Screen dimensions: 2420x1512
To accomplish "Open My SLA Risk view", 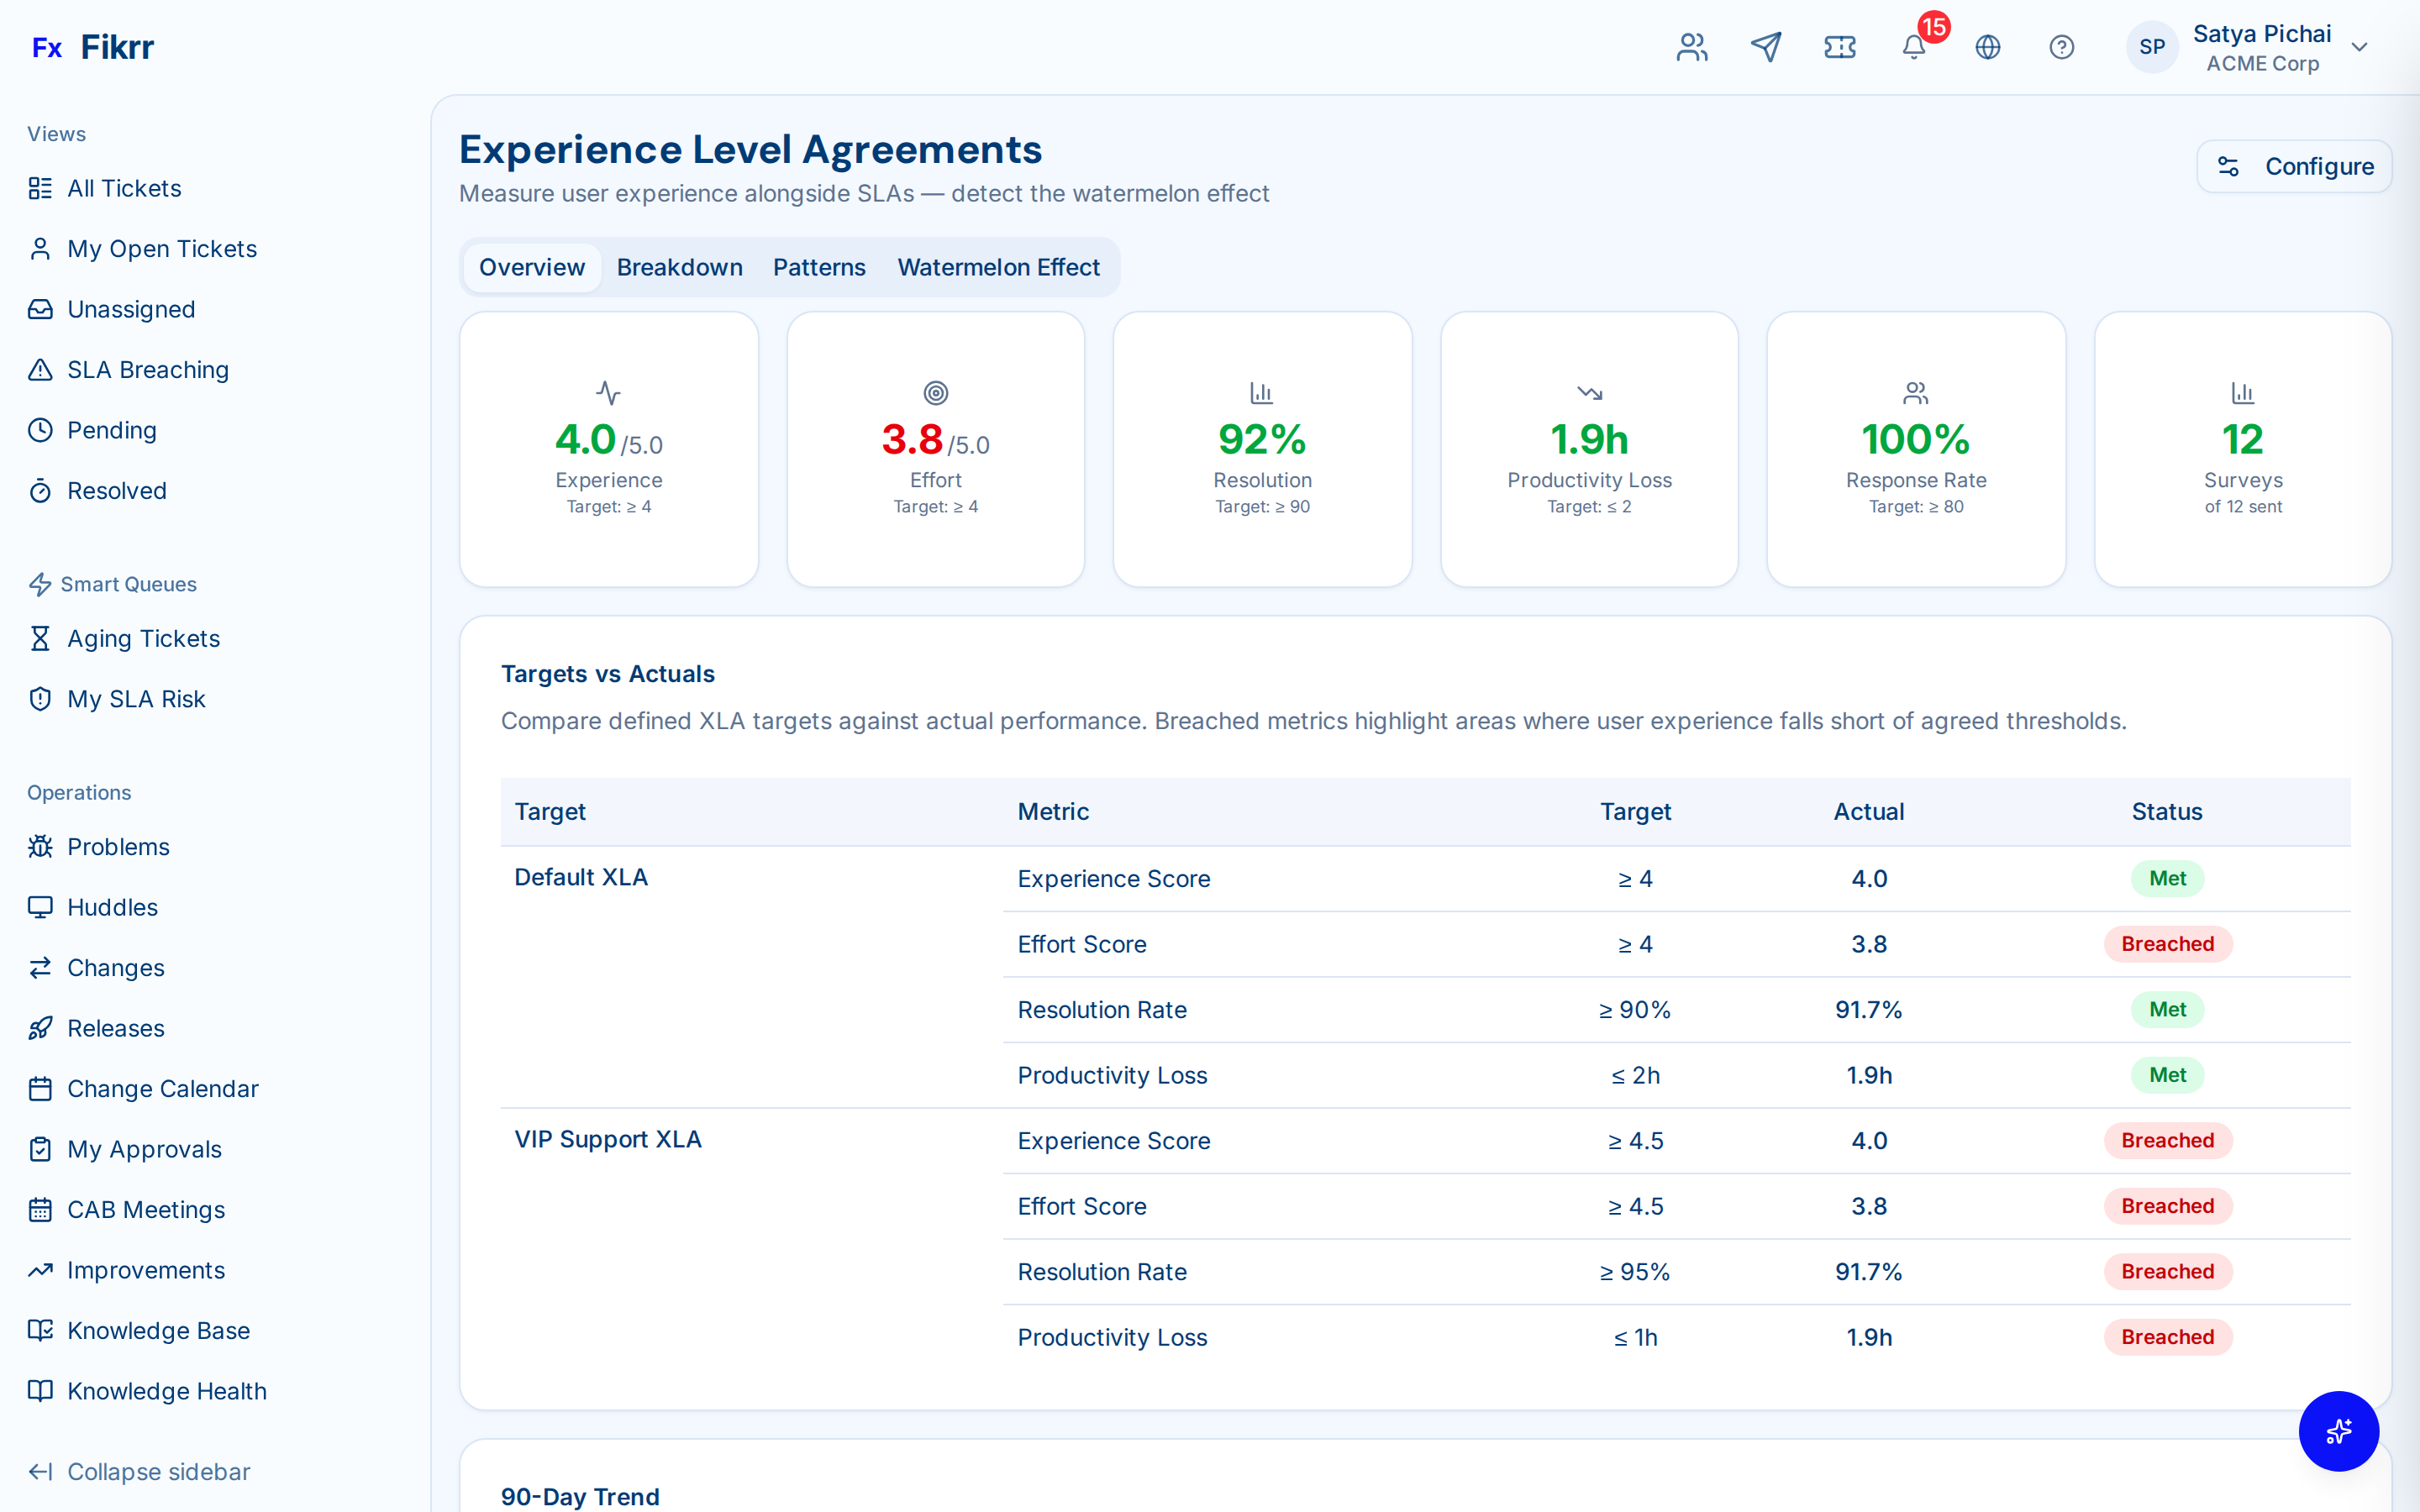I will pyautogui.click(x=136, y=698).
